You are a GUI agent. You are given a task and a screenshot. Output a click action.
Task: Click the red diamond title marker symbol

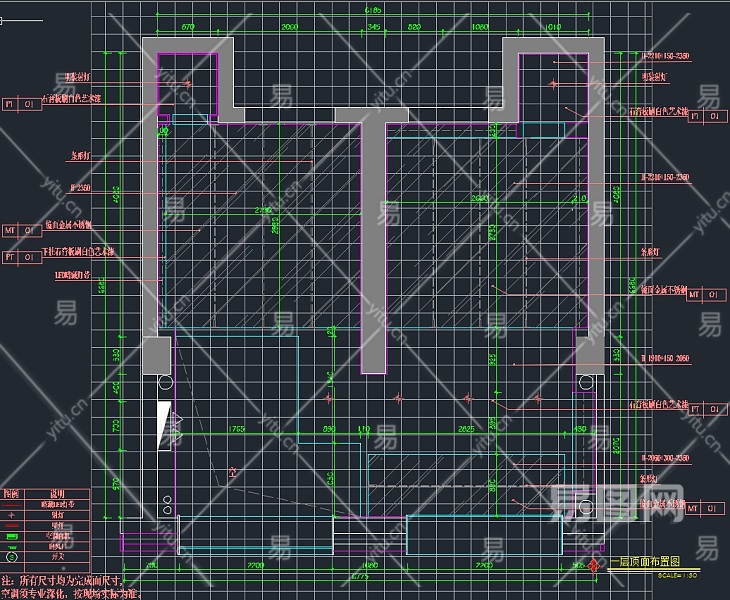tap(594, 566)
